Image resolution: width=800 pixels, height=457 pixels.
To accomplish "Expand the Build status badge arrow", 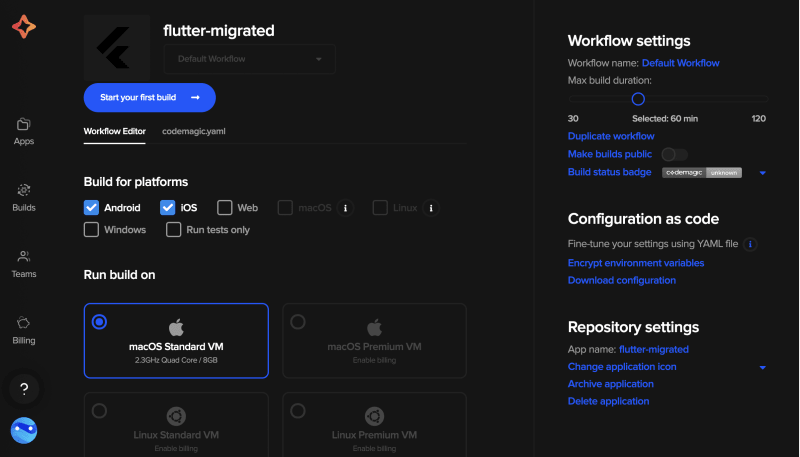I will [x=762, y=173].
